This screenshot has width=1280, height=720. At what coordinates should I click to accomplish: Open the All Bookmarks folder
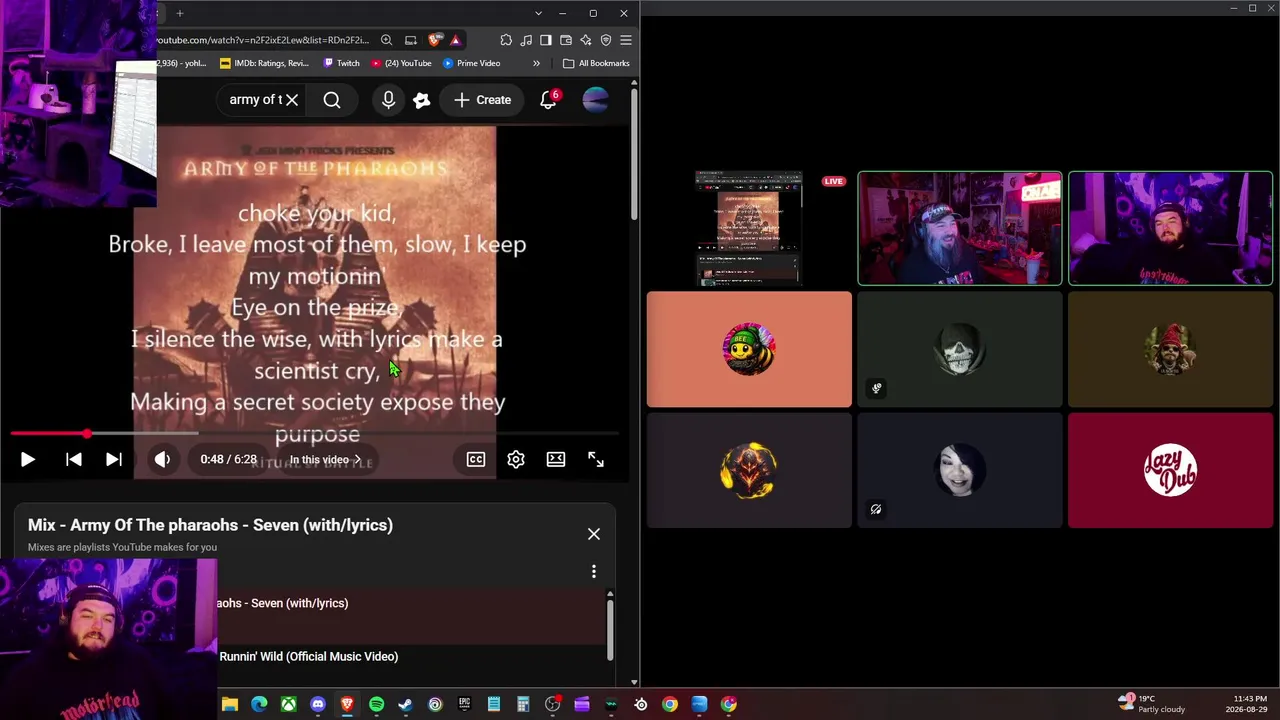point(596,63)
